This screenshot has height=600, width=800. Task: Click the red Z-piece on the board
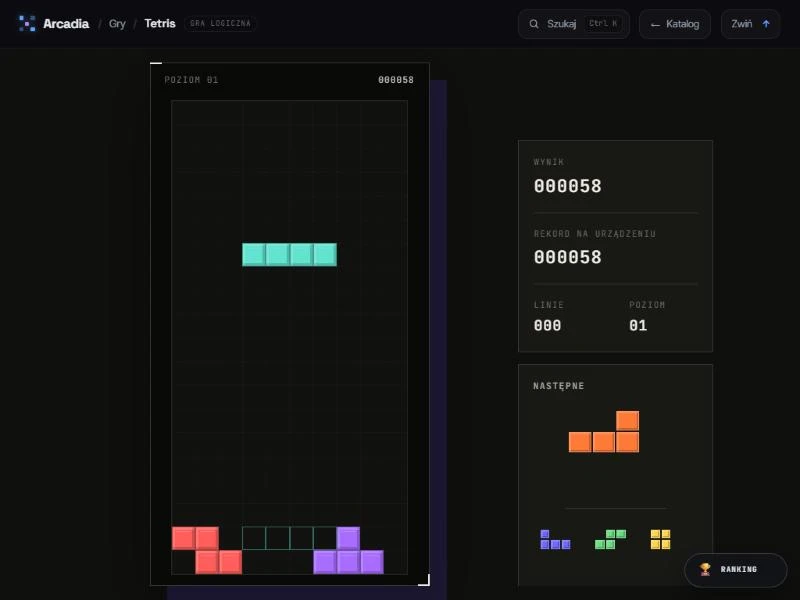click(207, 551)
